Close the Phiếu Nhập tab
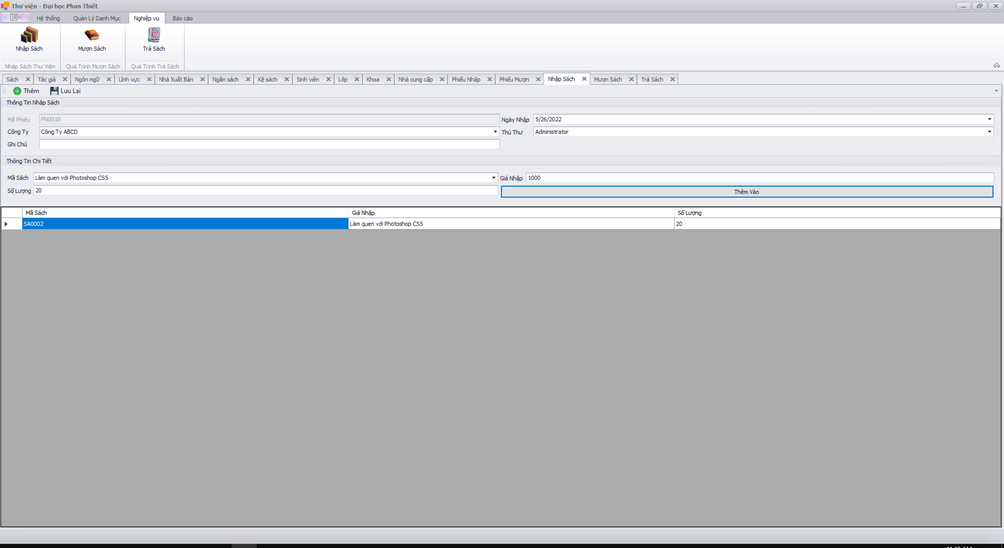This screenshot has width=1004, height=548. click(489, 79)
